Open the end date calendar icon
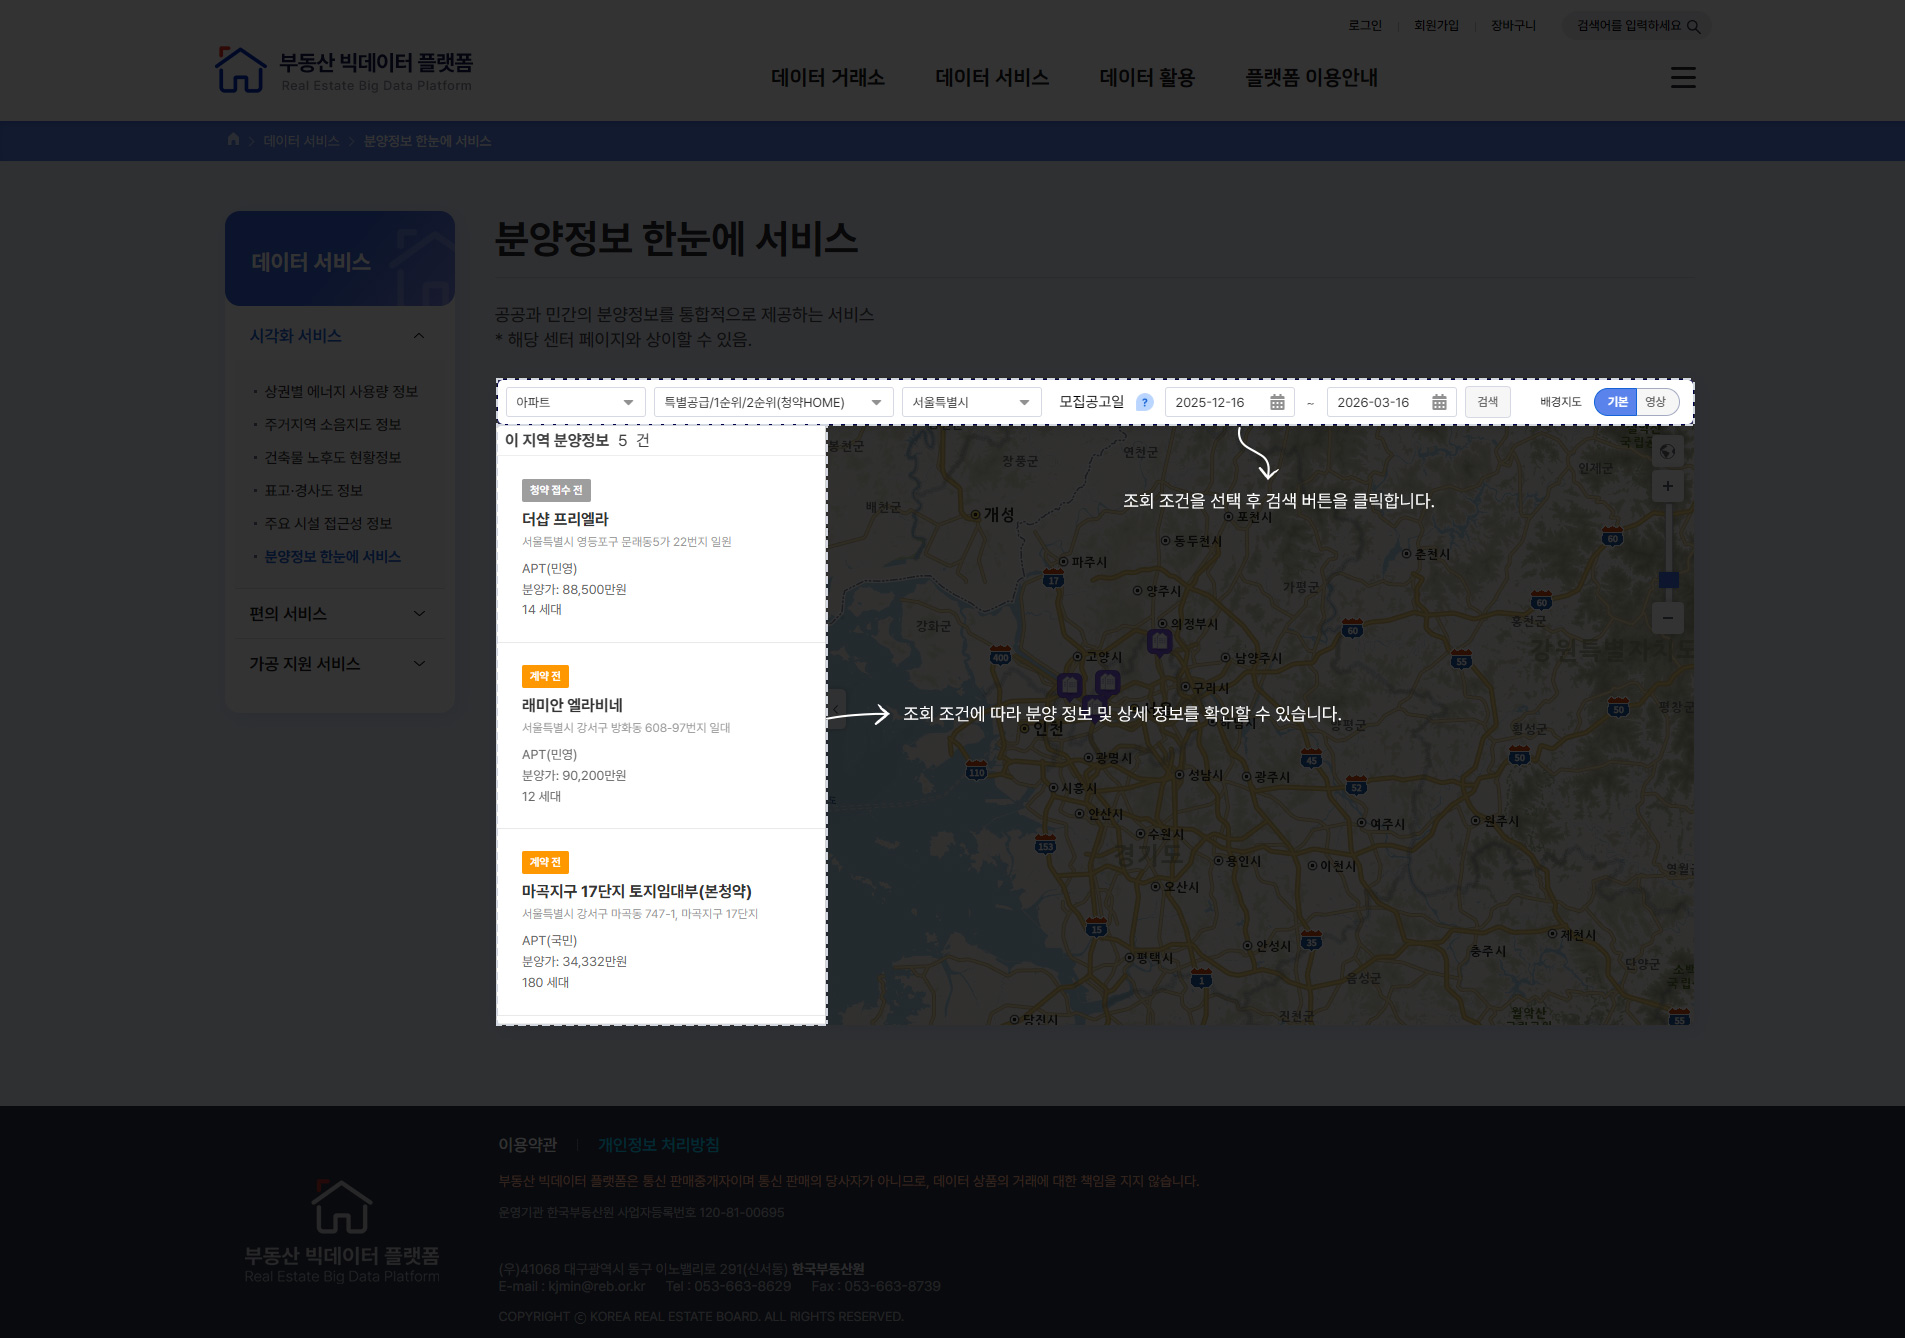This screenshot has width=1905, height=1338. click(x=1439, y=402)
